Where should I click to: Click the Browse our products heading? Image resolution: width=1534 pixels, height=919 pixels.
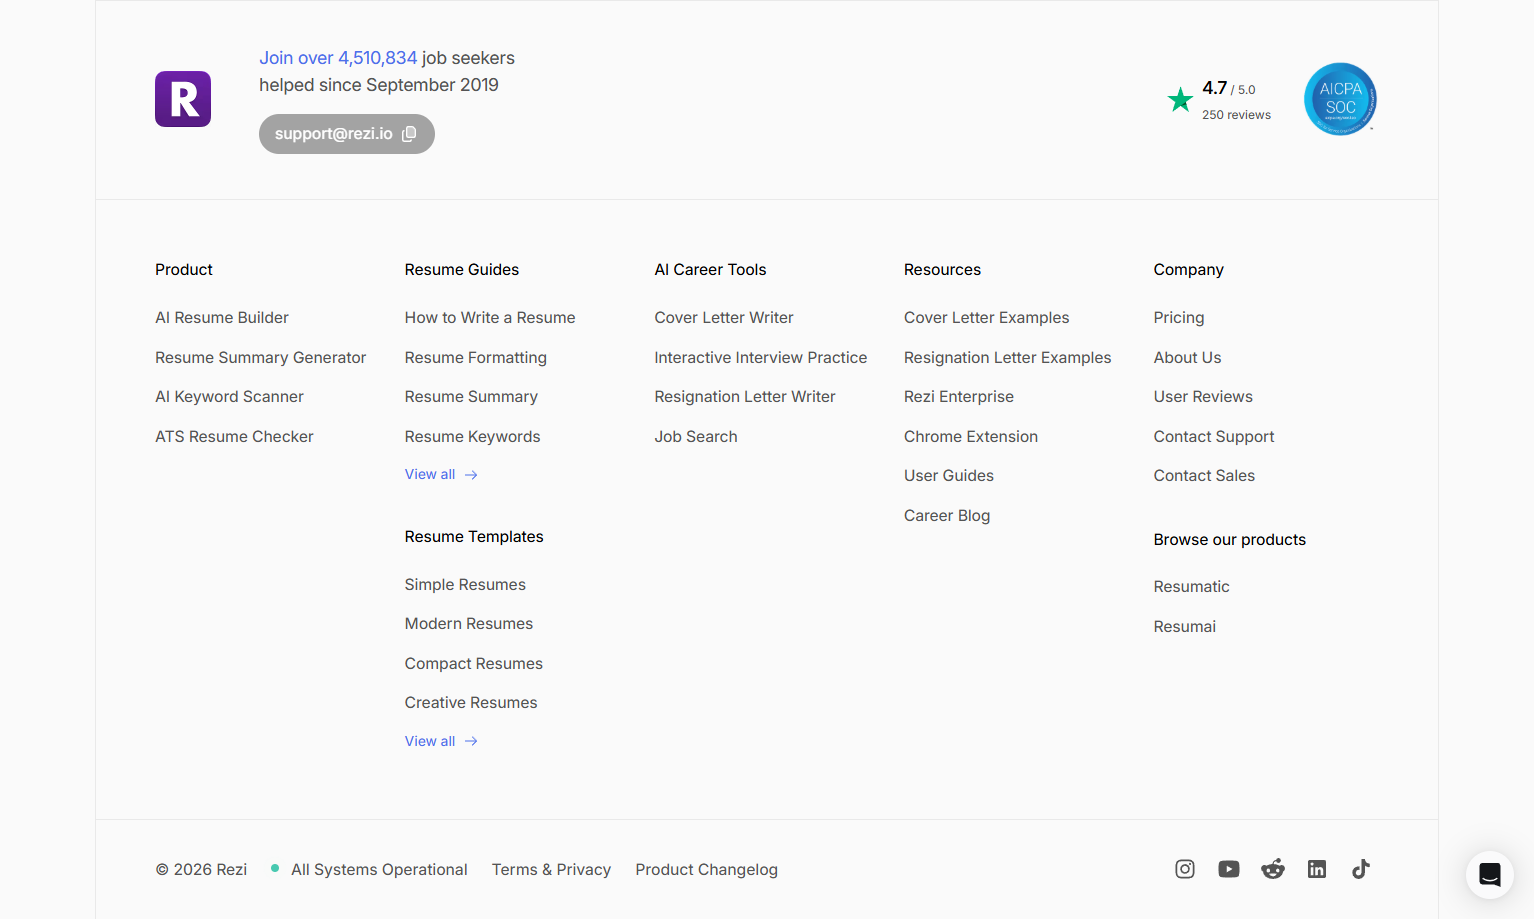(1230, 539)
